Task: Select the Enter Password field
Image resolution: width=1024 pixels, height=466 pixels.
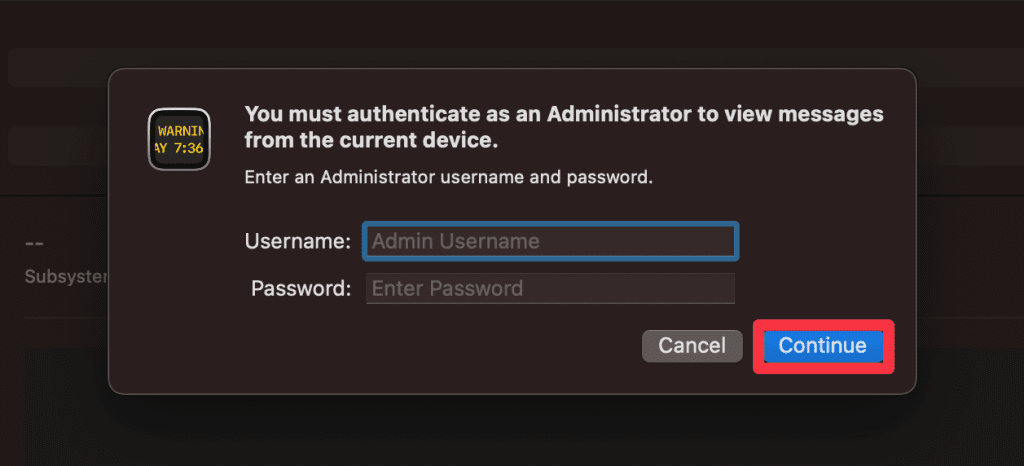Action: click(x=551, y=288)
